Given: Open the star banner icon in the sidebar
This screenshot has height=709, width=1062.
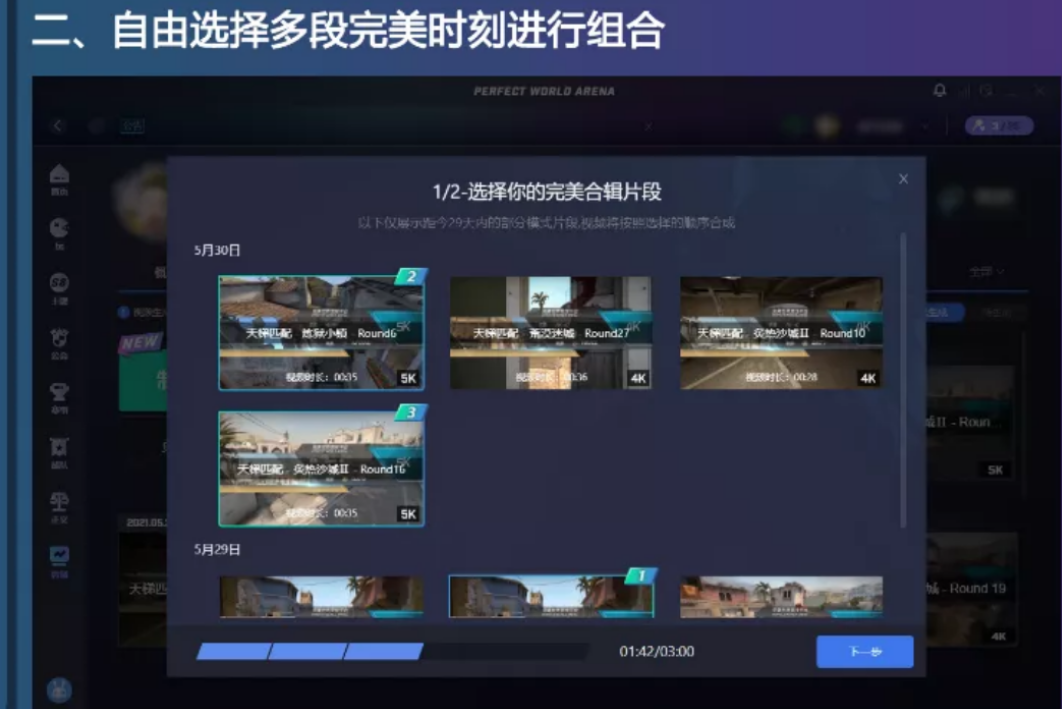Looking at the screenshot, I should pyautogui.click(x=60, y=447).
